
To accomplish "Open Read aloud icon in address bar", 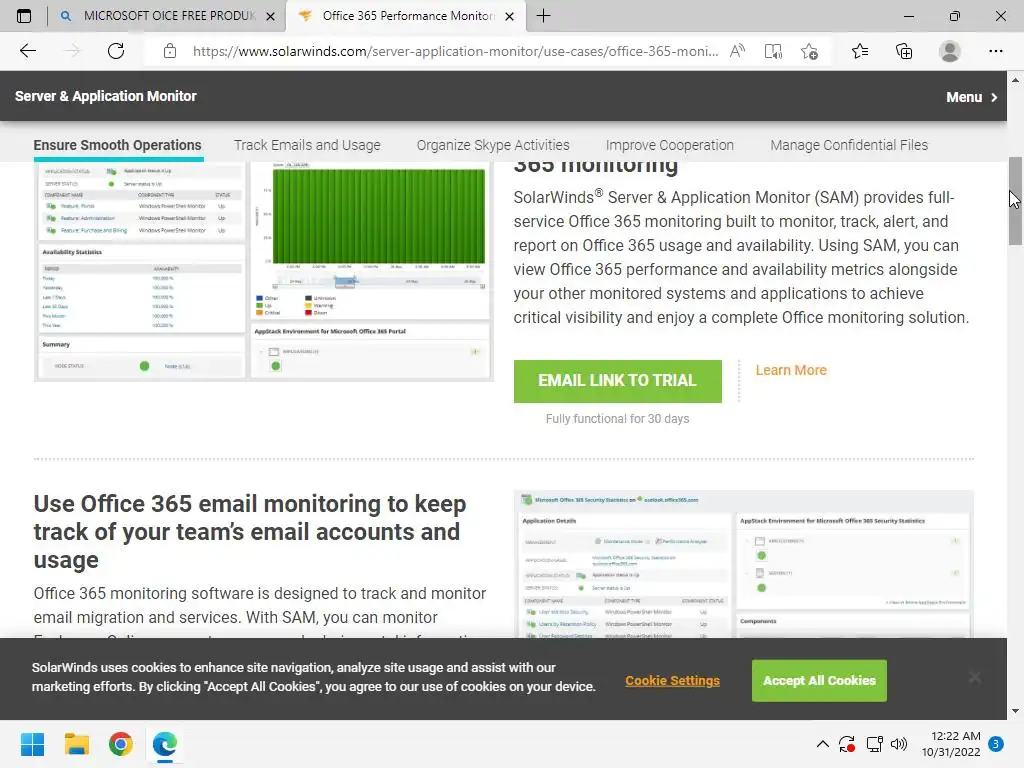I will [x=737, y=51].
